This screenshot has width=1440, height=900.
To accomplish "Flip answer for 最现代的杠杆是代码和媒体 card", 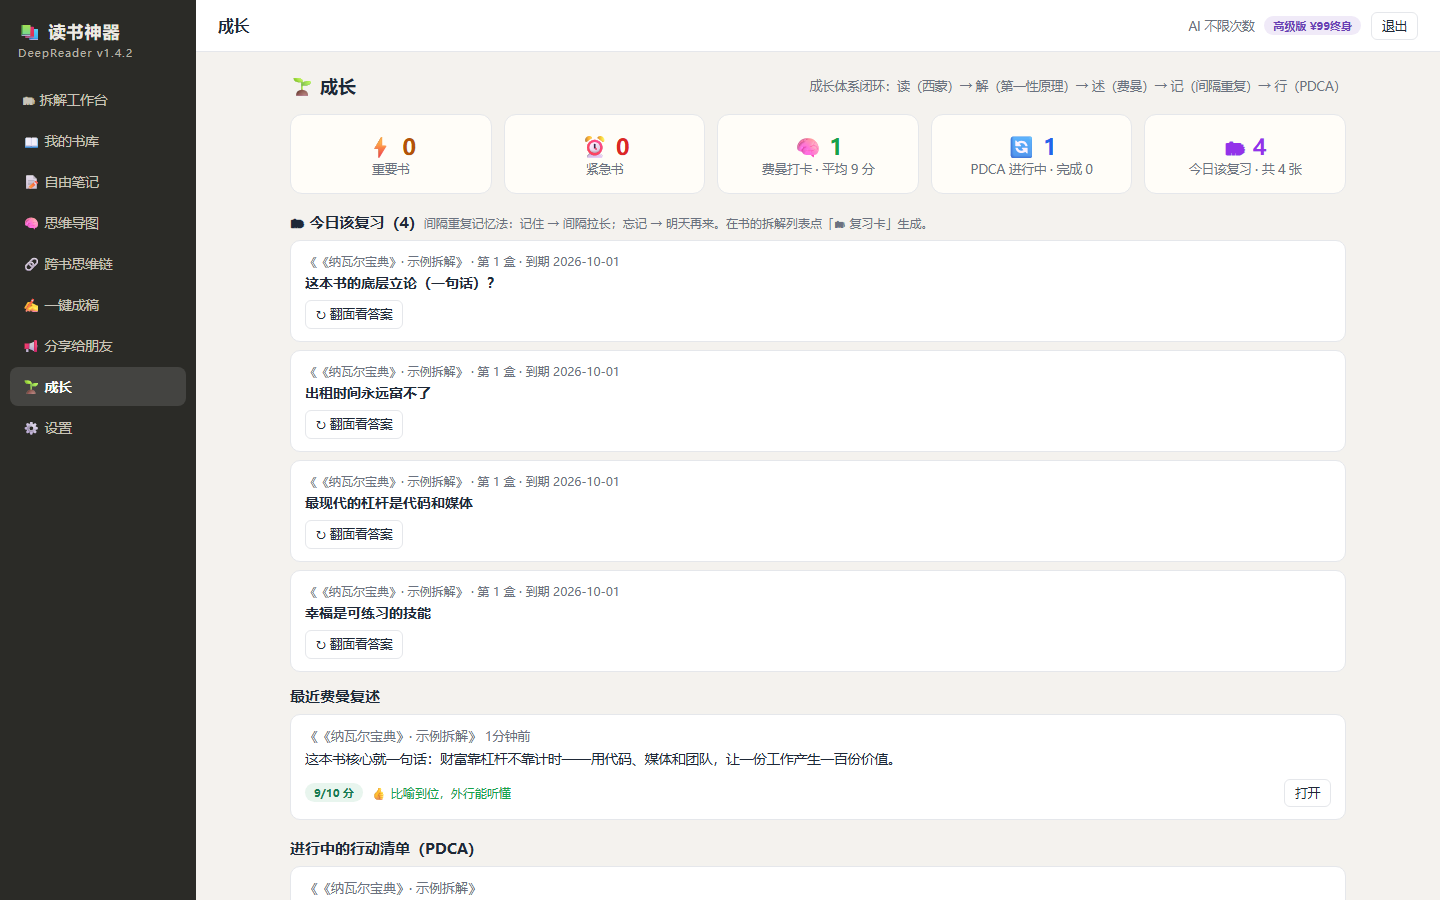I will point(354,534).
